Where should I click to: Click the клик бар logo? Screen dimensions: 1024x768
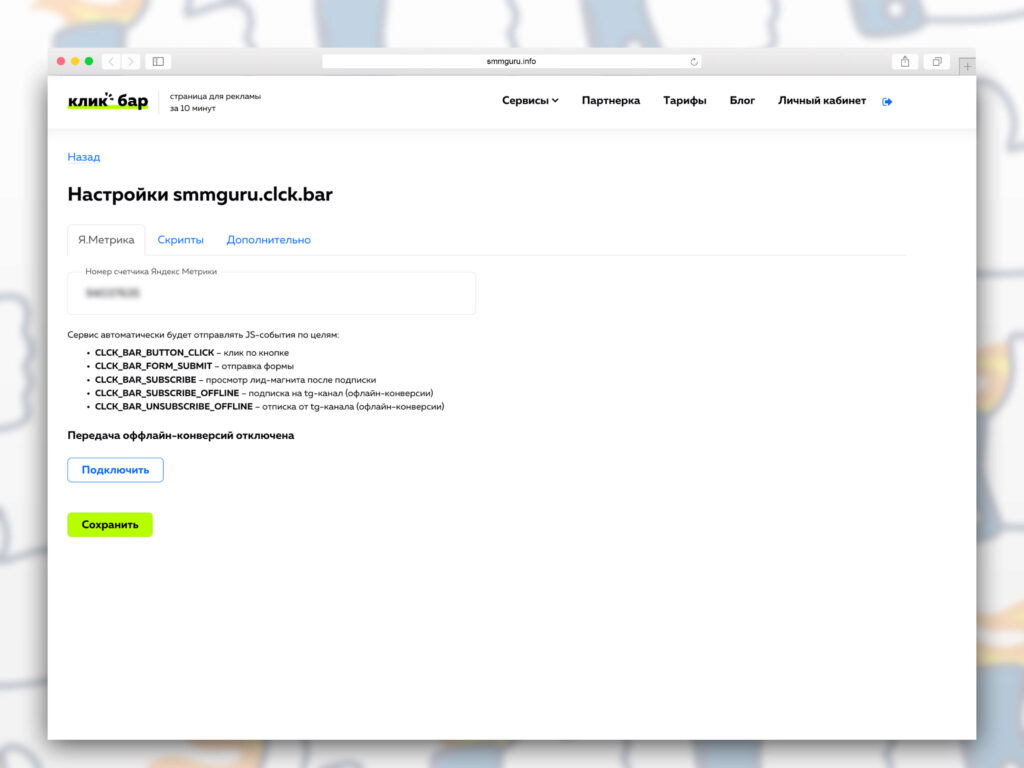108,101
